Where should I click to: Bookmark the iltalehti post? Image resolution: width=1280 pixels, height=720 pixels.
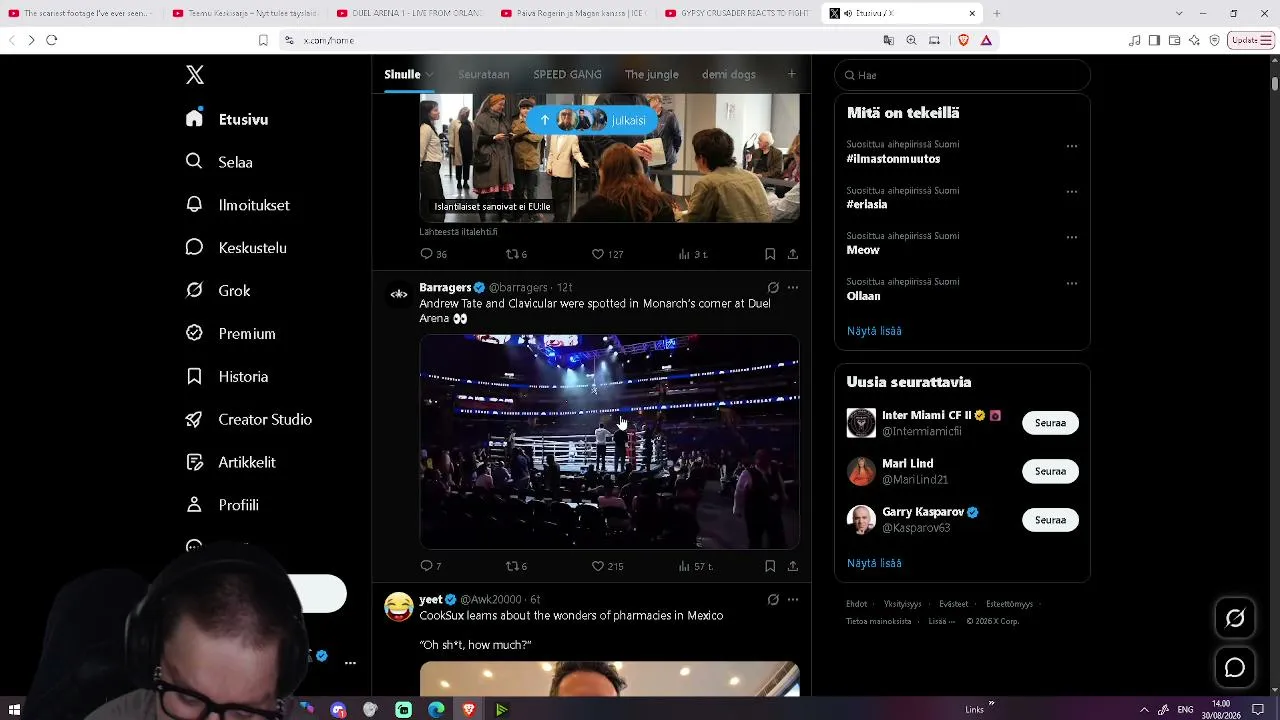pyautogui.click(x=770, y=254)
